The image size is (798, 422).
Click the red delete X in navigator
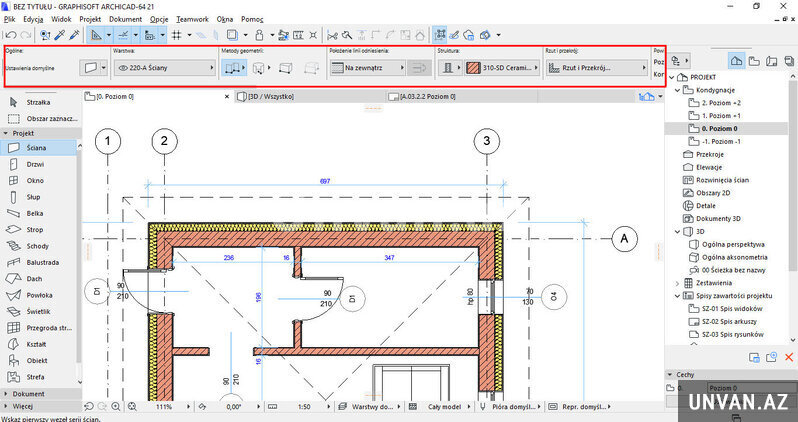tap(789, 357)
